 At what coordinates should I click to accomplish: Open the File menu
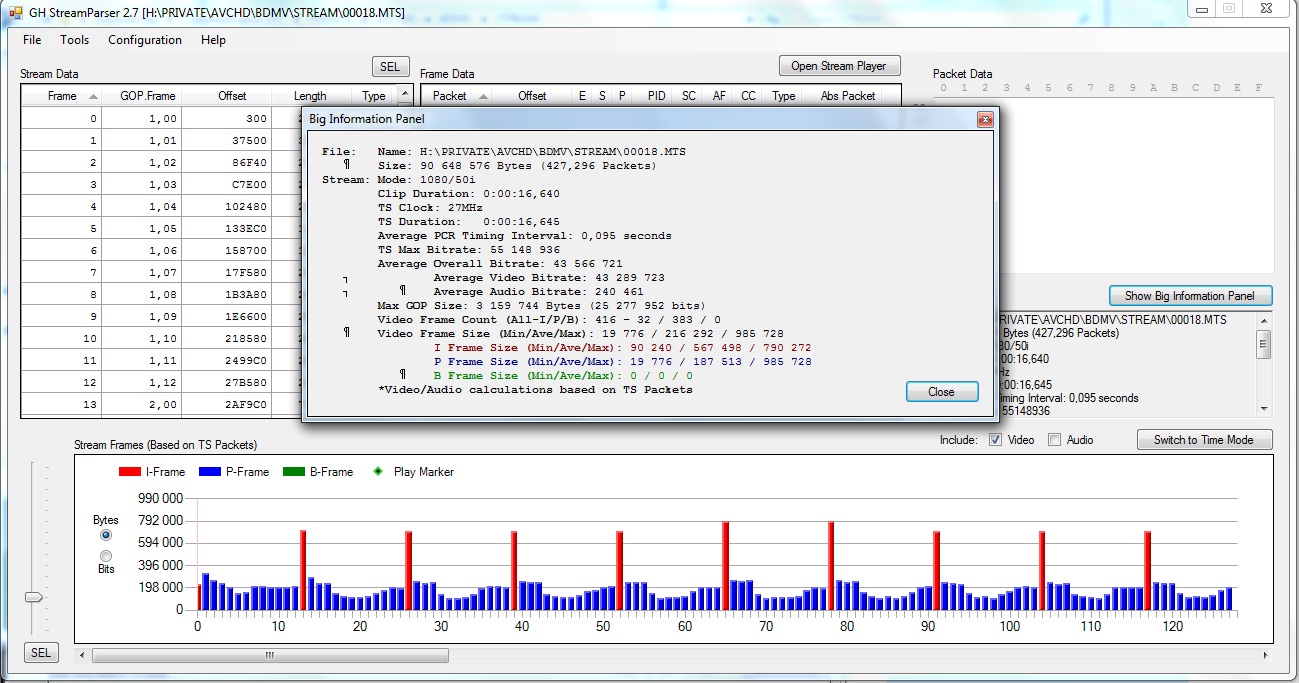coord(32,40)
